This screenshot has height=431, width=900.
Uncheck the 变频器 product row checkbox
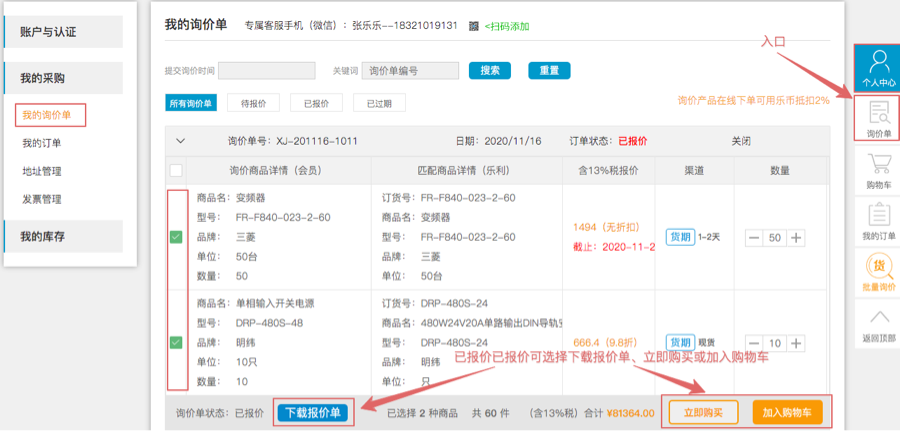176,237
